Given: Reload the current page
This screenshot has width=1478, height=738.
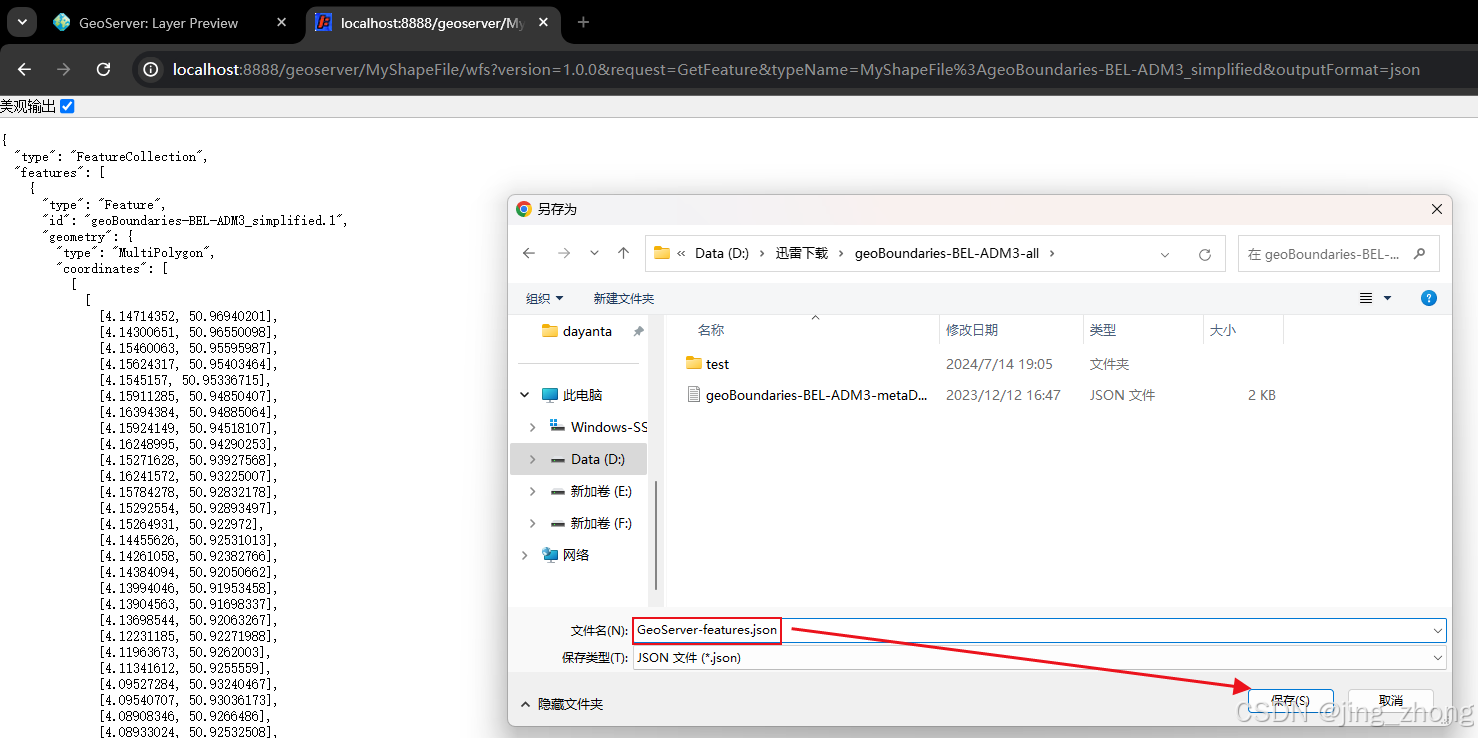Looking at the screenshot, I should point(103,69).
